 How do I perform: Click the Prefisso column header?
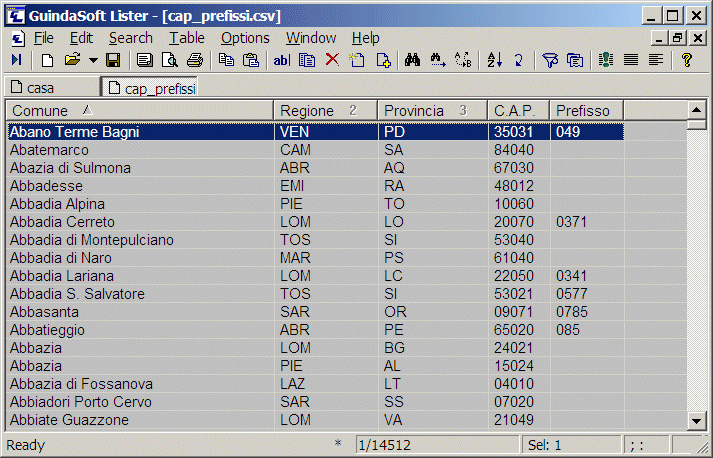click(586, 110)
